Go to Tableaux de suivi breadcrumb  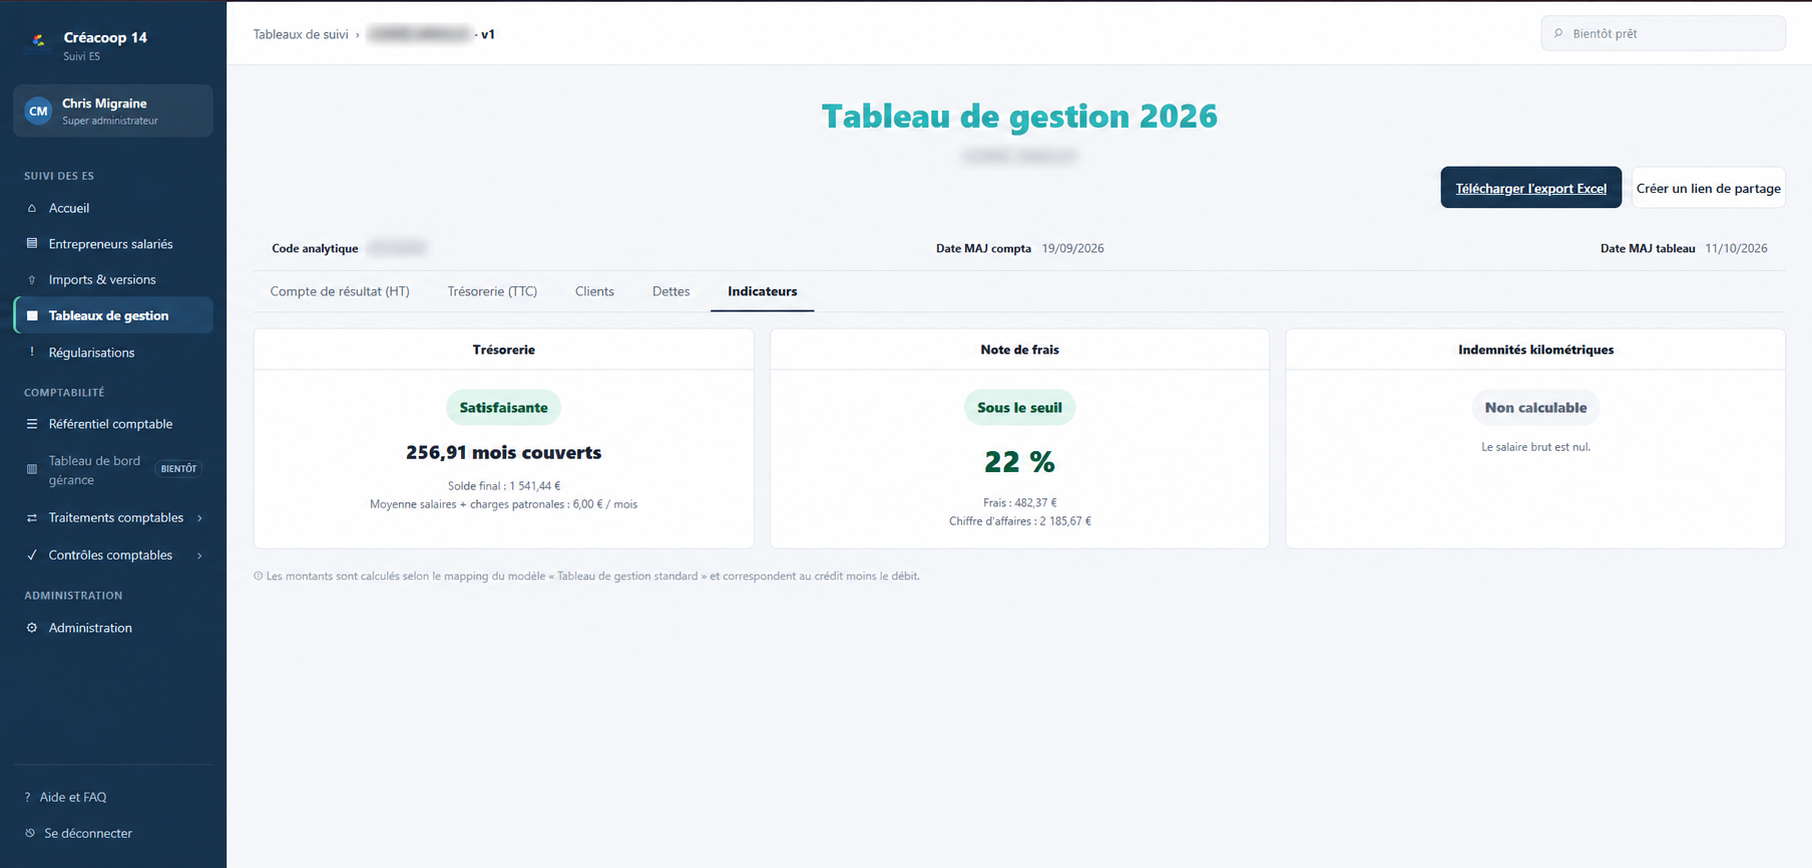301,34
